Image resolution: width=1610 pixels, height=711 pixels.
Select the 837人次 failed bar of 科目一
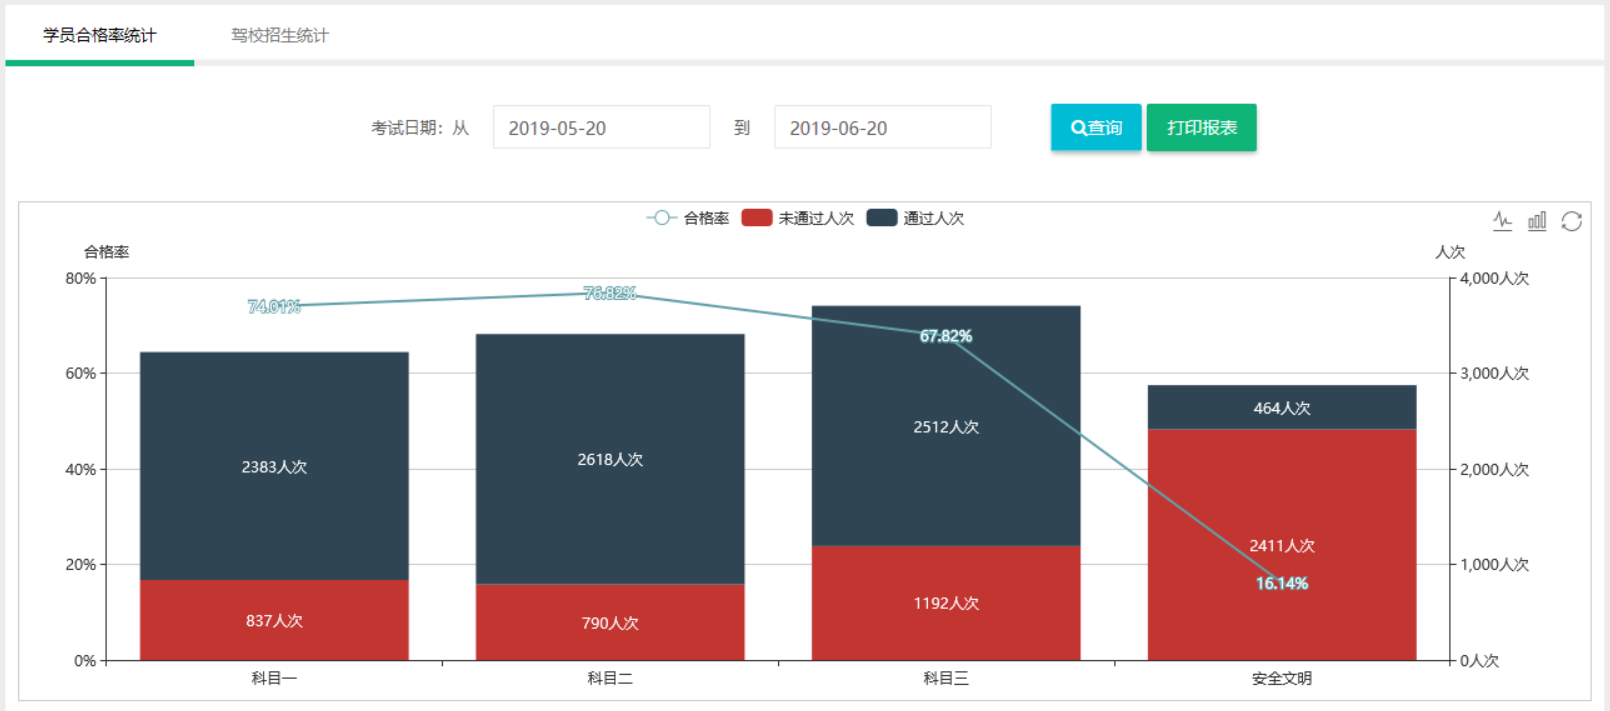tap(274, 620)
